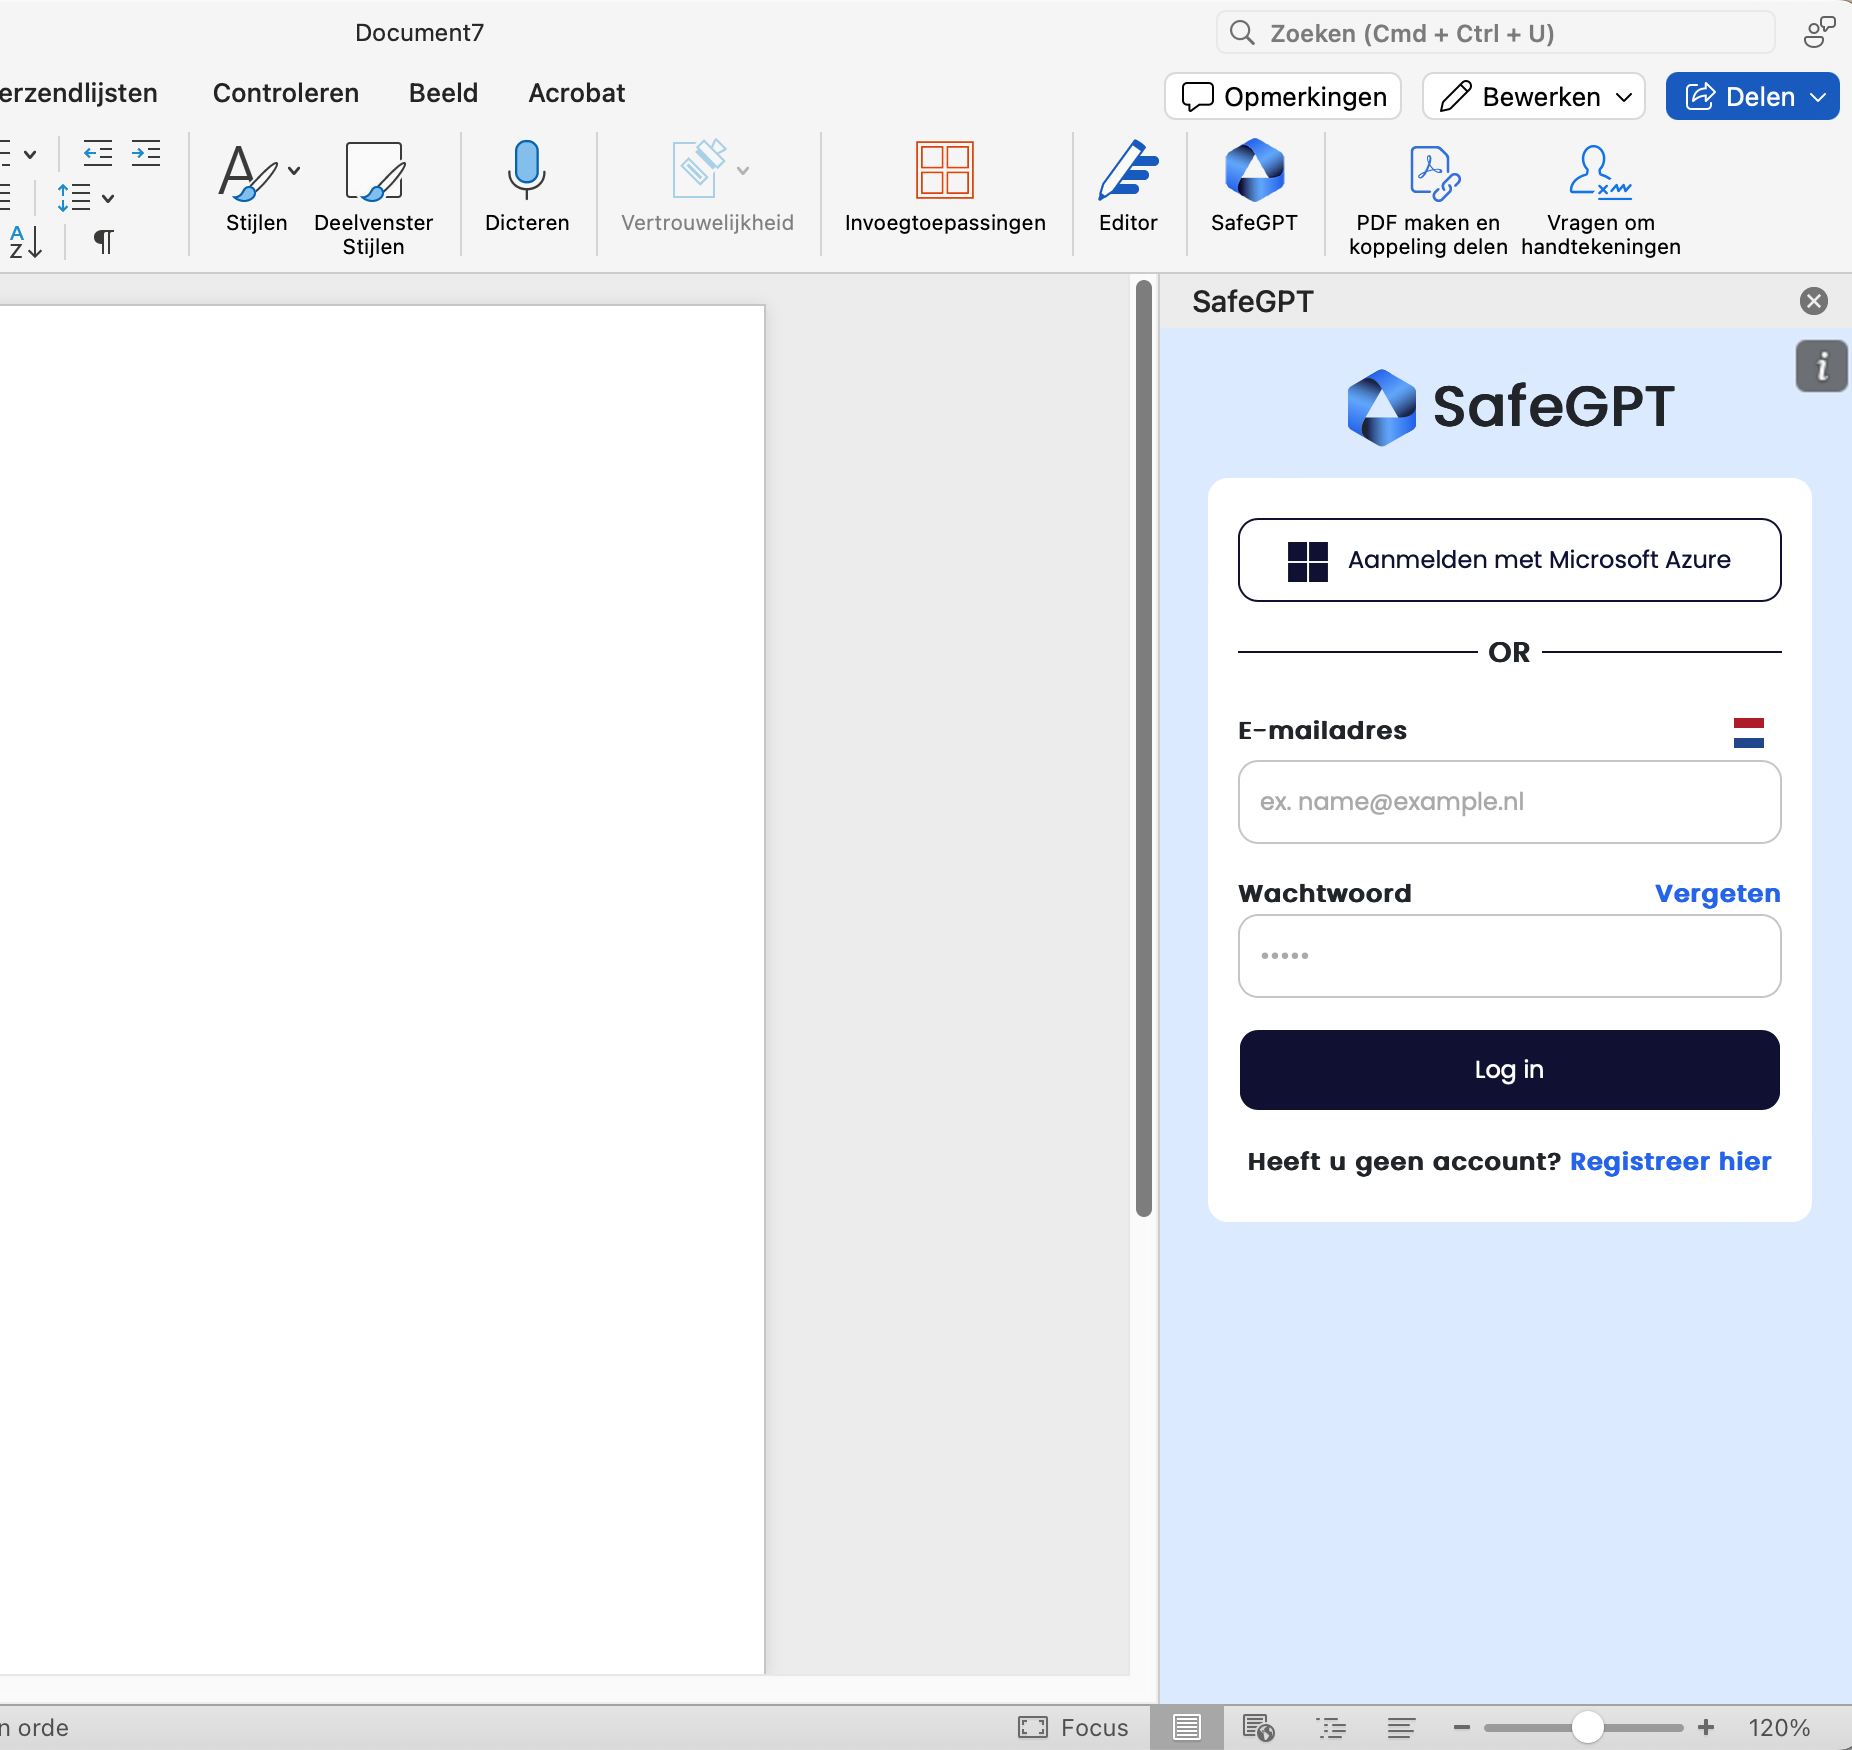
Task: Toggle Focus mode in status bar
Action: pos(1073,1727)
